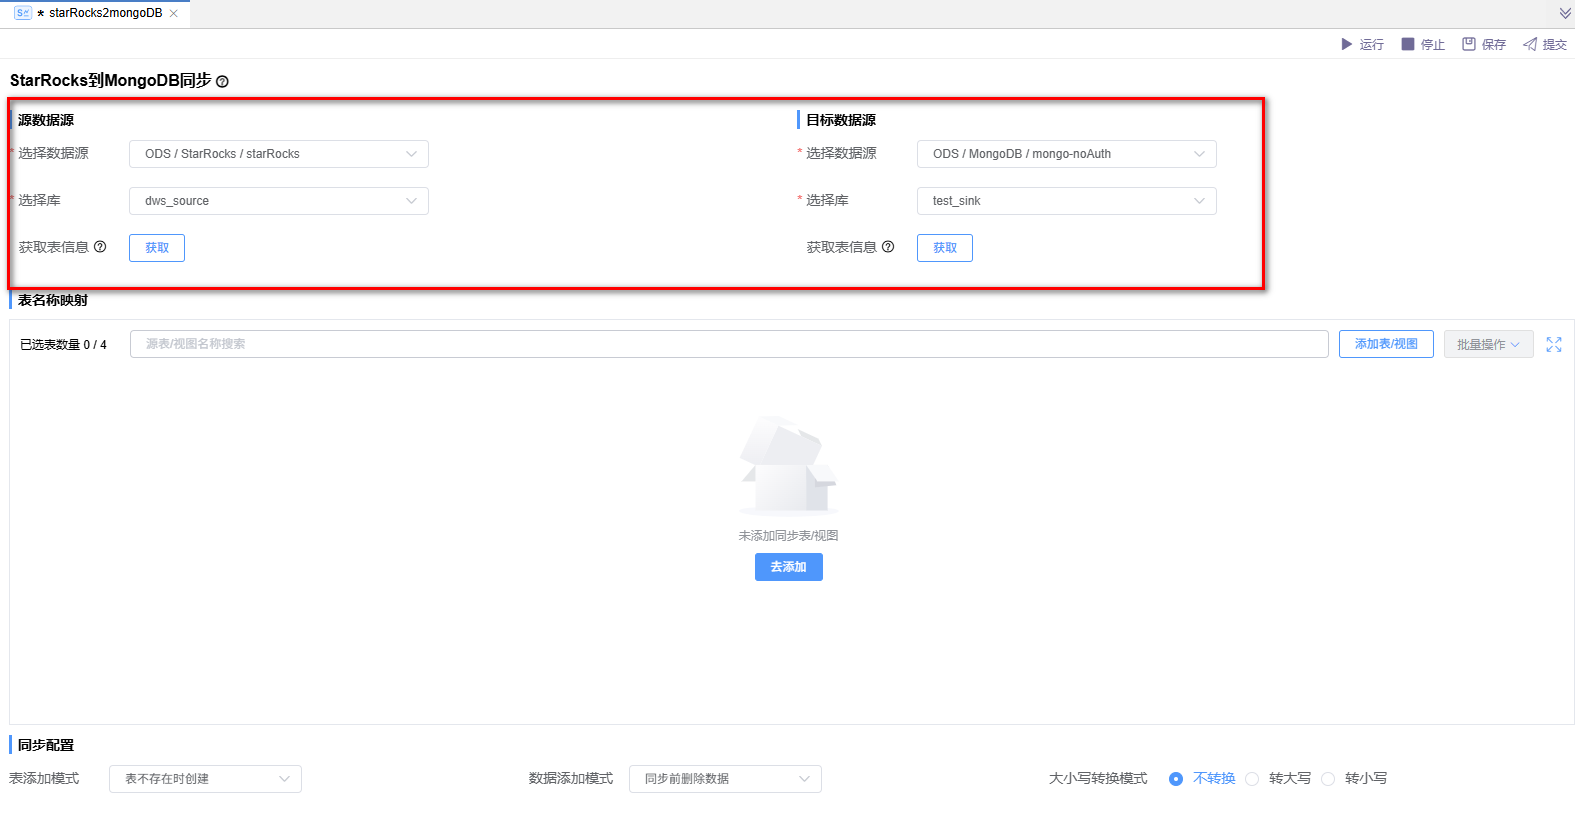Close the starRocks2mongoDB tab
This screenshot has width=1575, height=831.
pos(174,14)
